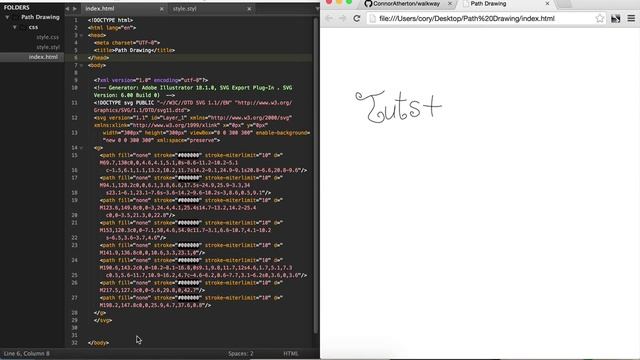The width and height of the screenshot is (640, 360).
Task: Click the <!DOCTYPE html> line
Action: click(110, 20)
